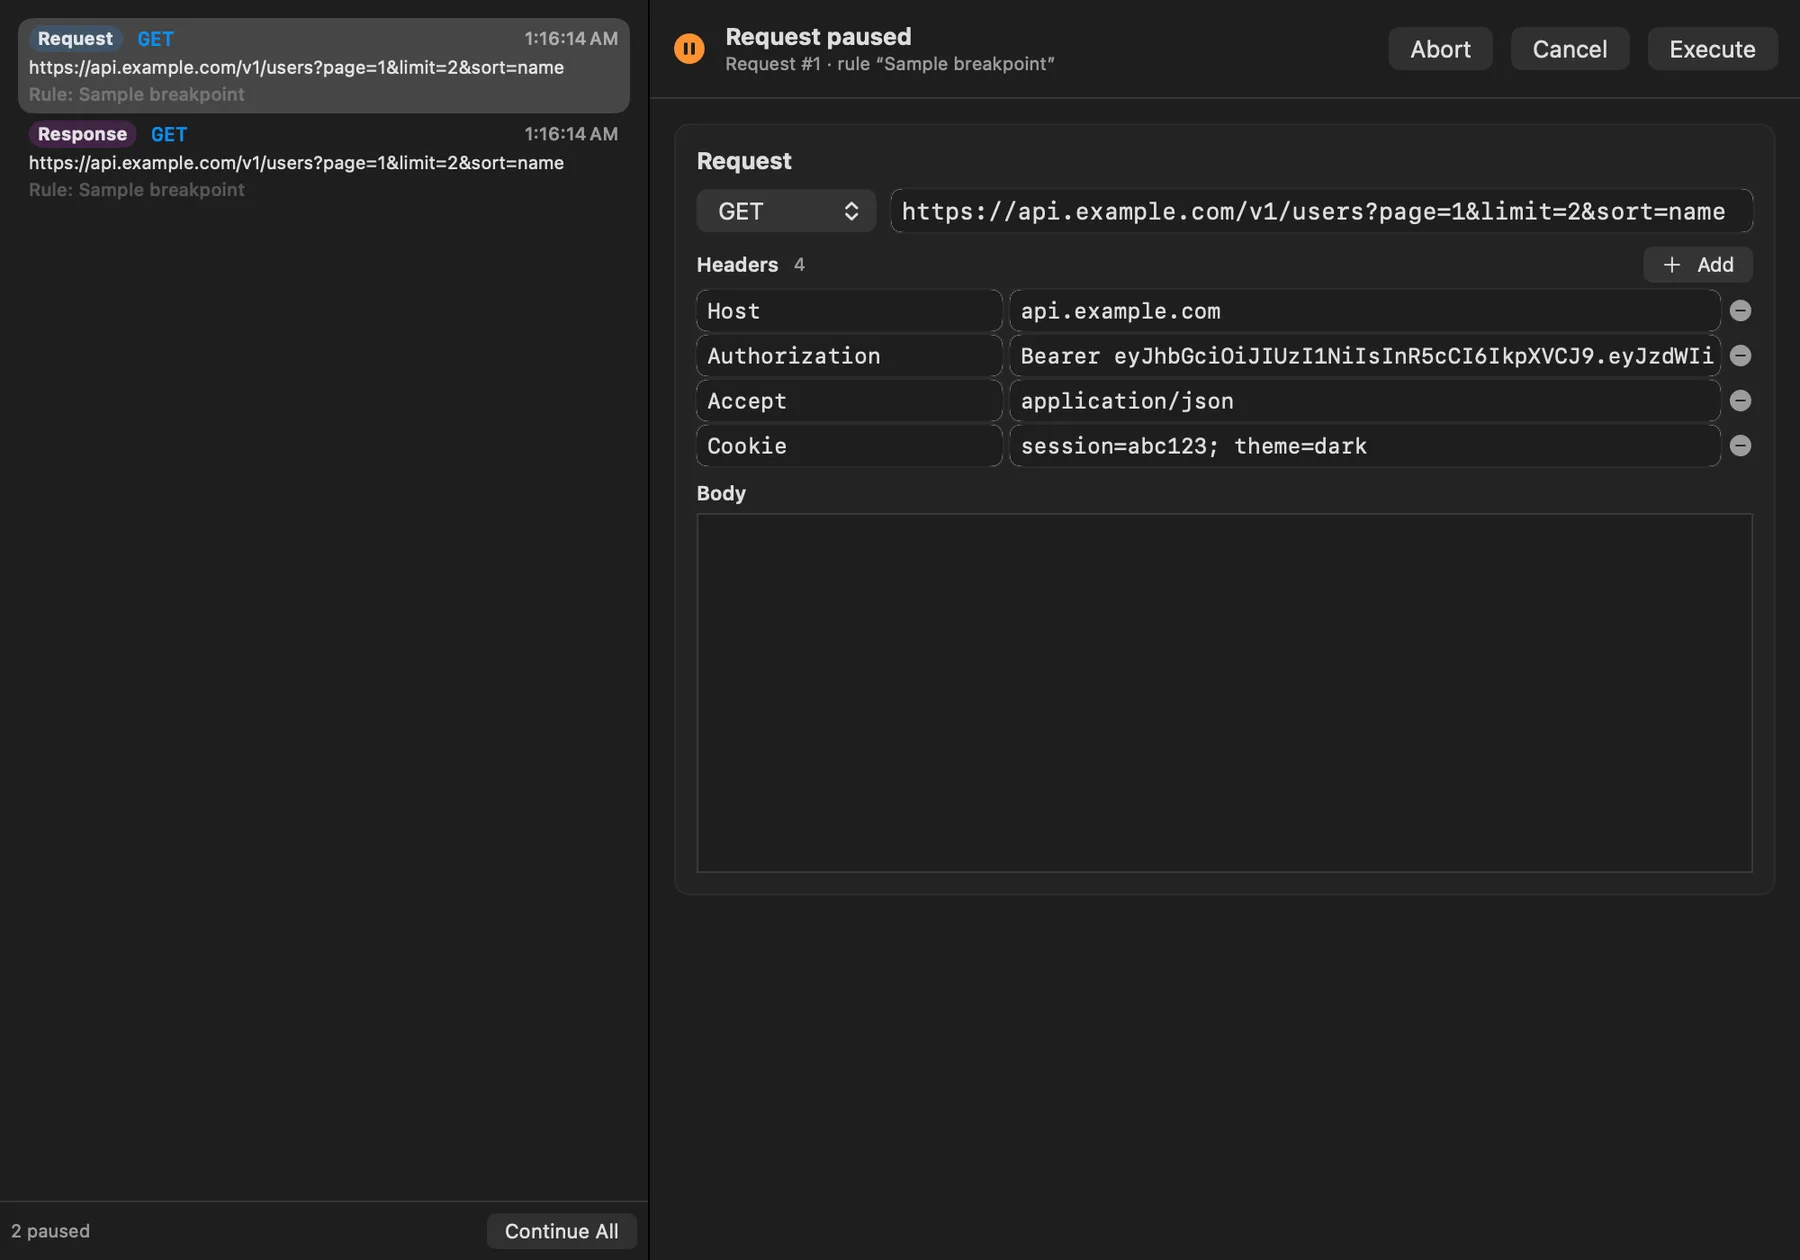Viewport: 1800px width, 1260px height.
Task: Edit the Host header name field
Action: click(x=849, y=311)
